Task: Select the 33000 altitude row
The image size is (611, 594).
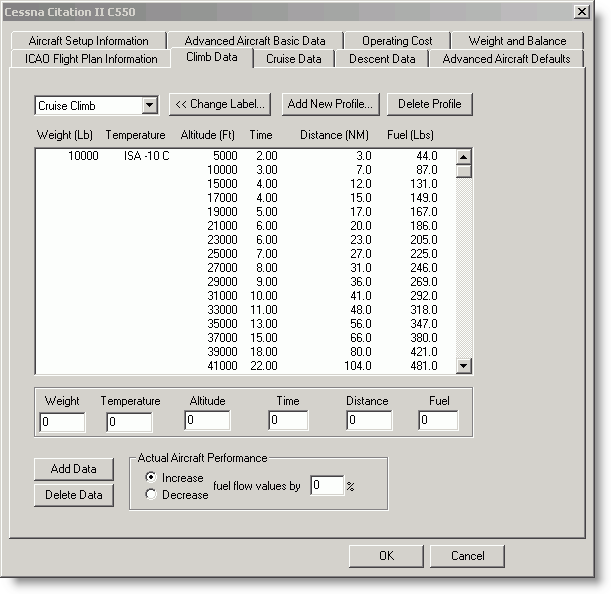Action: pos(245,310)
